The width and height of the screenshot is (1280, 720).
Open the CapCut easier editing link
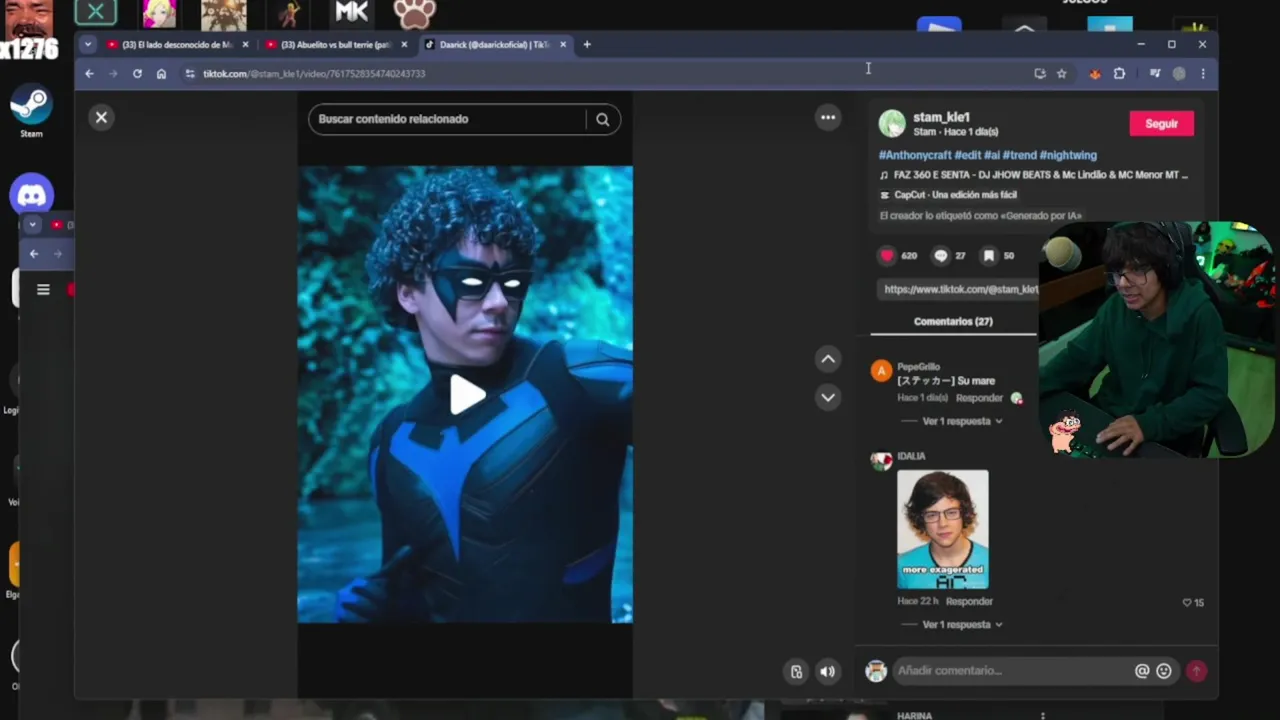pyautogui.click(x=955, y=195)
